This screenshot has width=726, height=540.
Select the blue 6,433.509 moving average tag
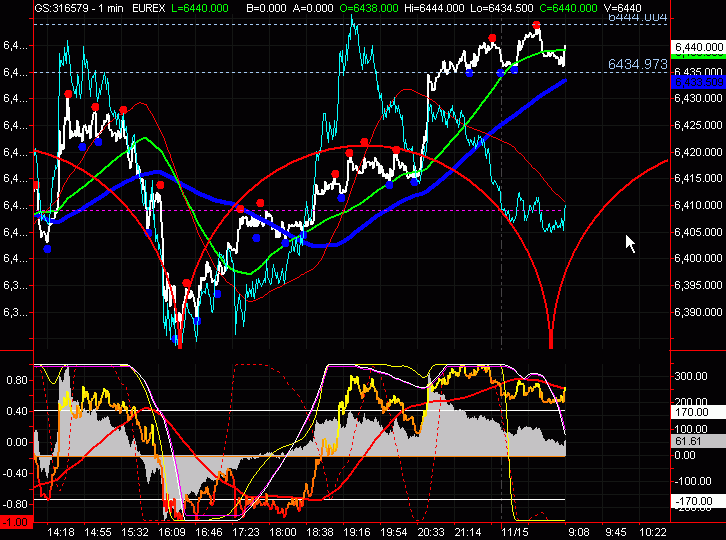point(698,82)
